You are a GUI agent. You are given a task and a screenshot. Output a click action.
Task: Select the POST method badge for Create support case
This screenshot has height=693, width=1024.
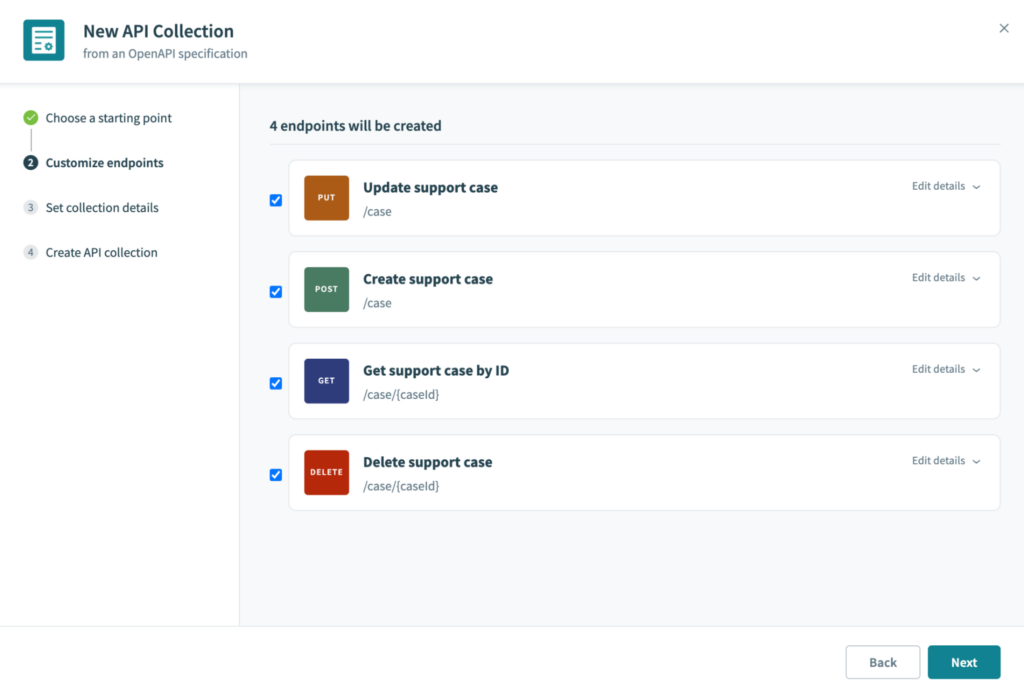(x=325, y=289)
